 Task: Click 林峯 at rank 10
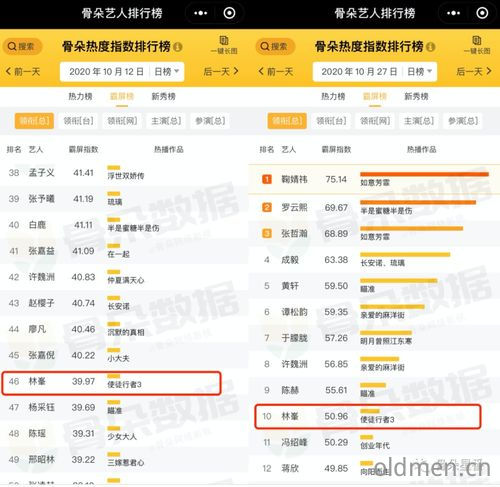(x=290, y=416)
